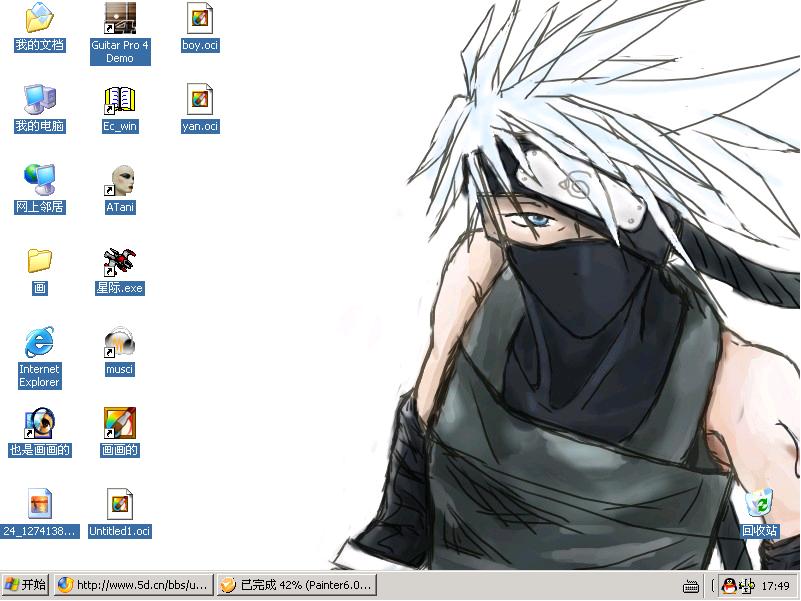This screenshot has width=801, height=601.
Task: Launch 画画的 Painter shortcut
Action: click(x=120, y=423)
